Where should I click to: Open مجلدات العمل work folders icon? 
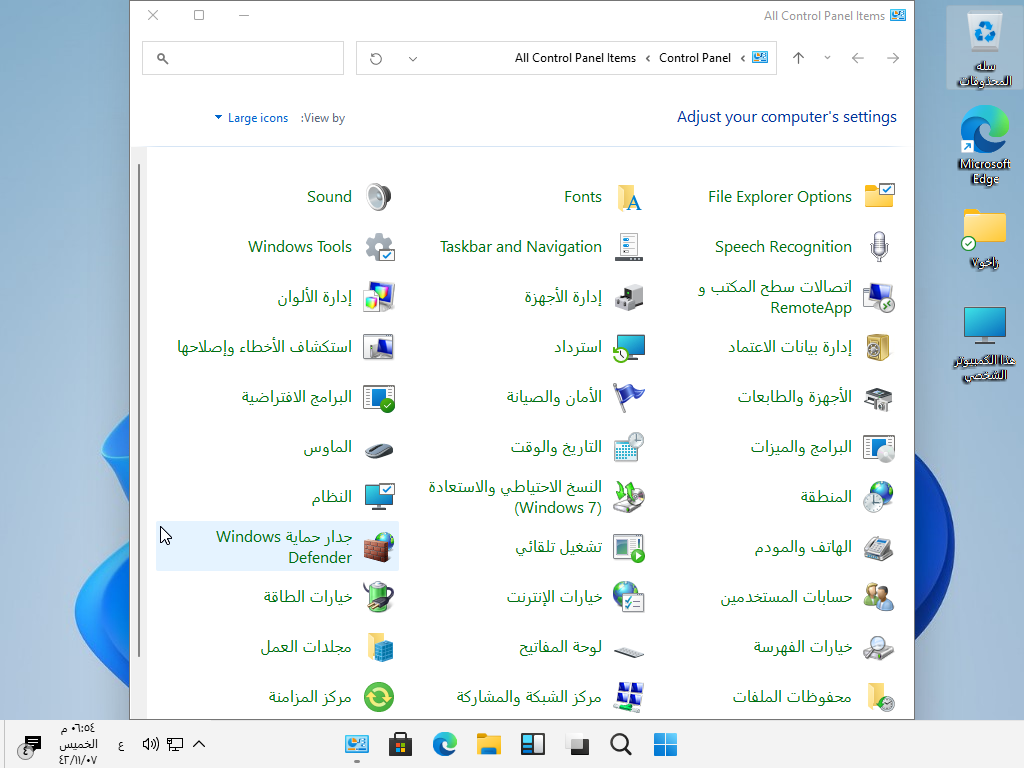point(380,647)
